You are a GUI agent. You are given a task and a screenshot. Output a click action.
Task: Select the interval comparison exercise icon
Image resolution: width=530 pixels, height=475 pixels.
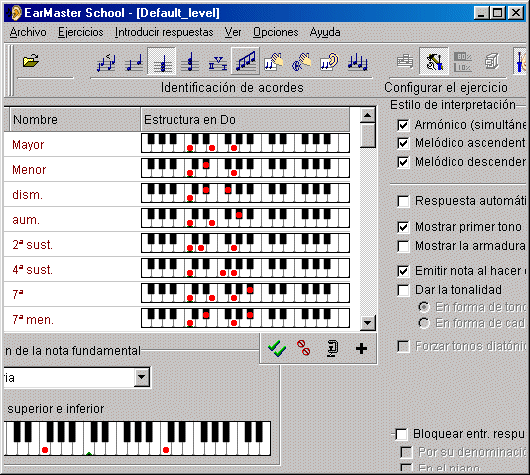click(x=106, y=62)
